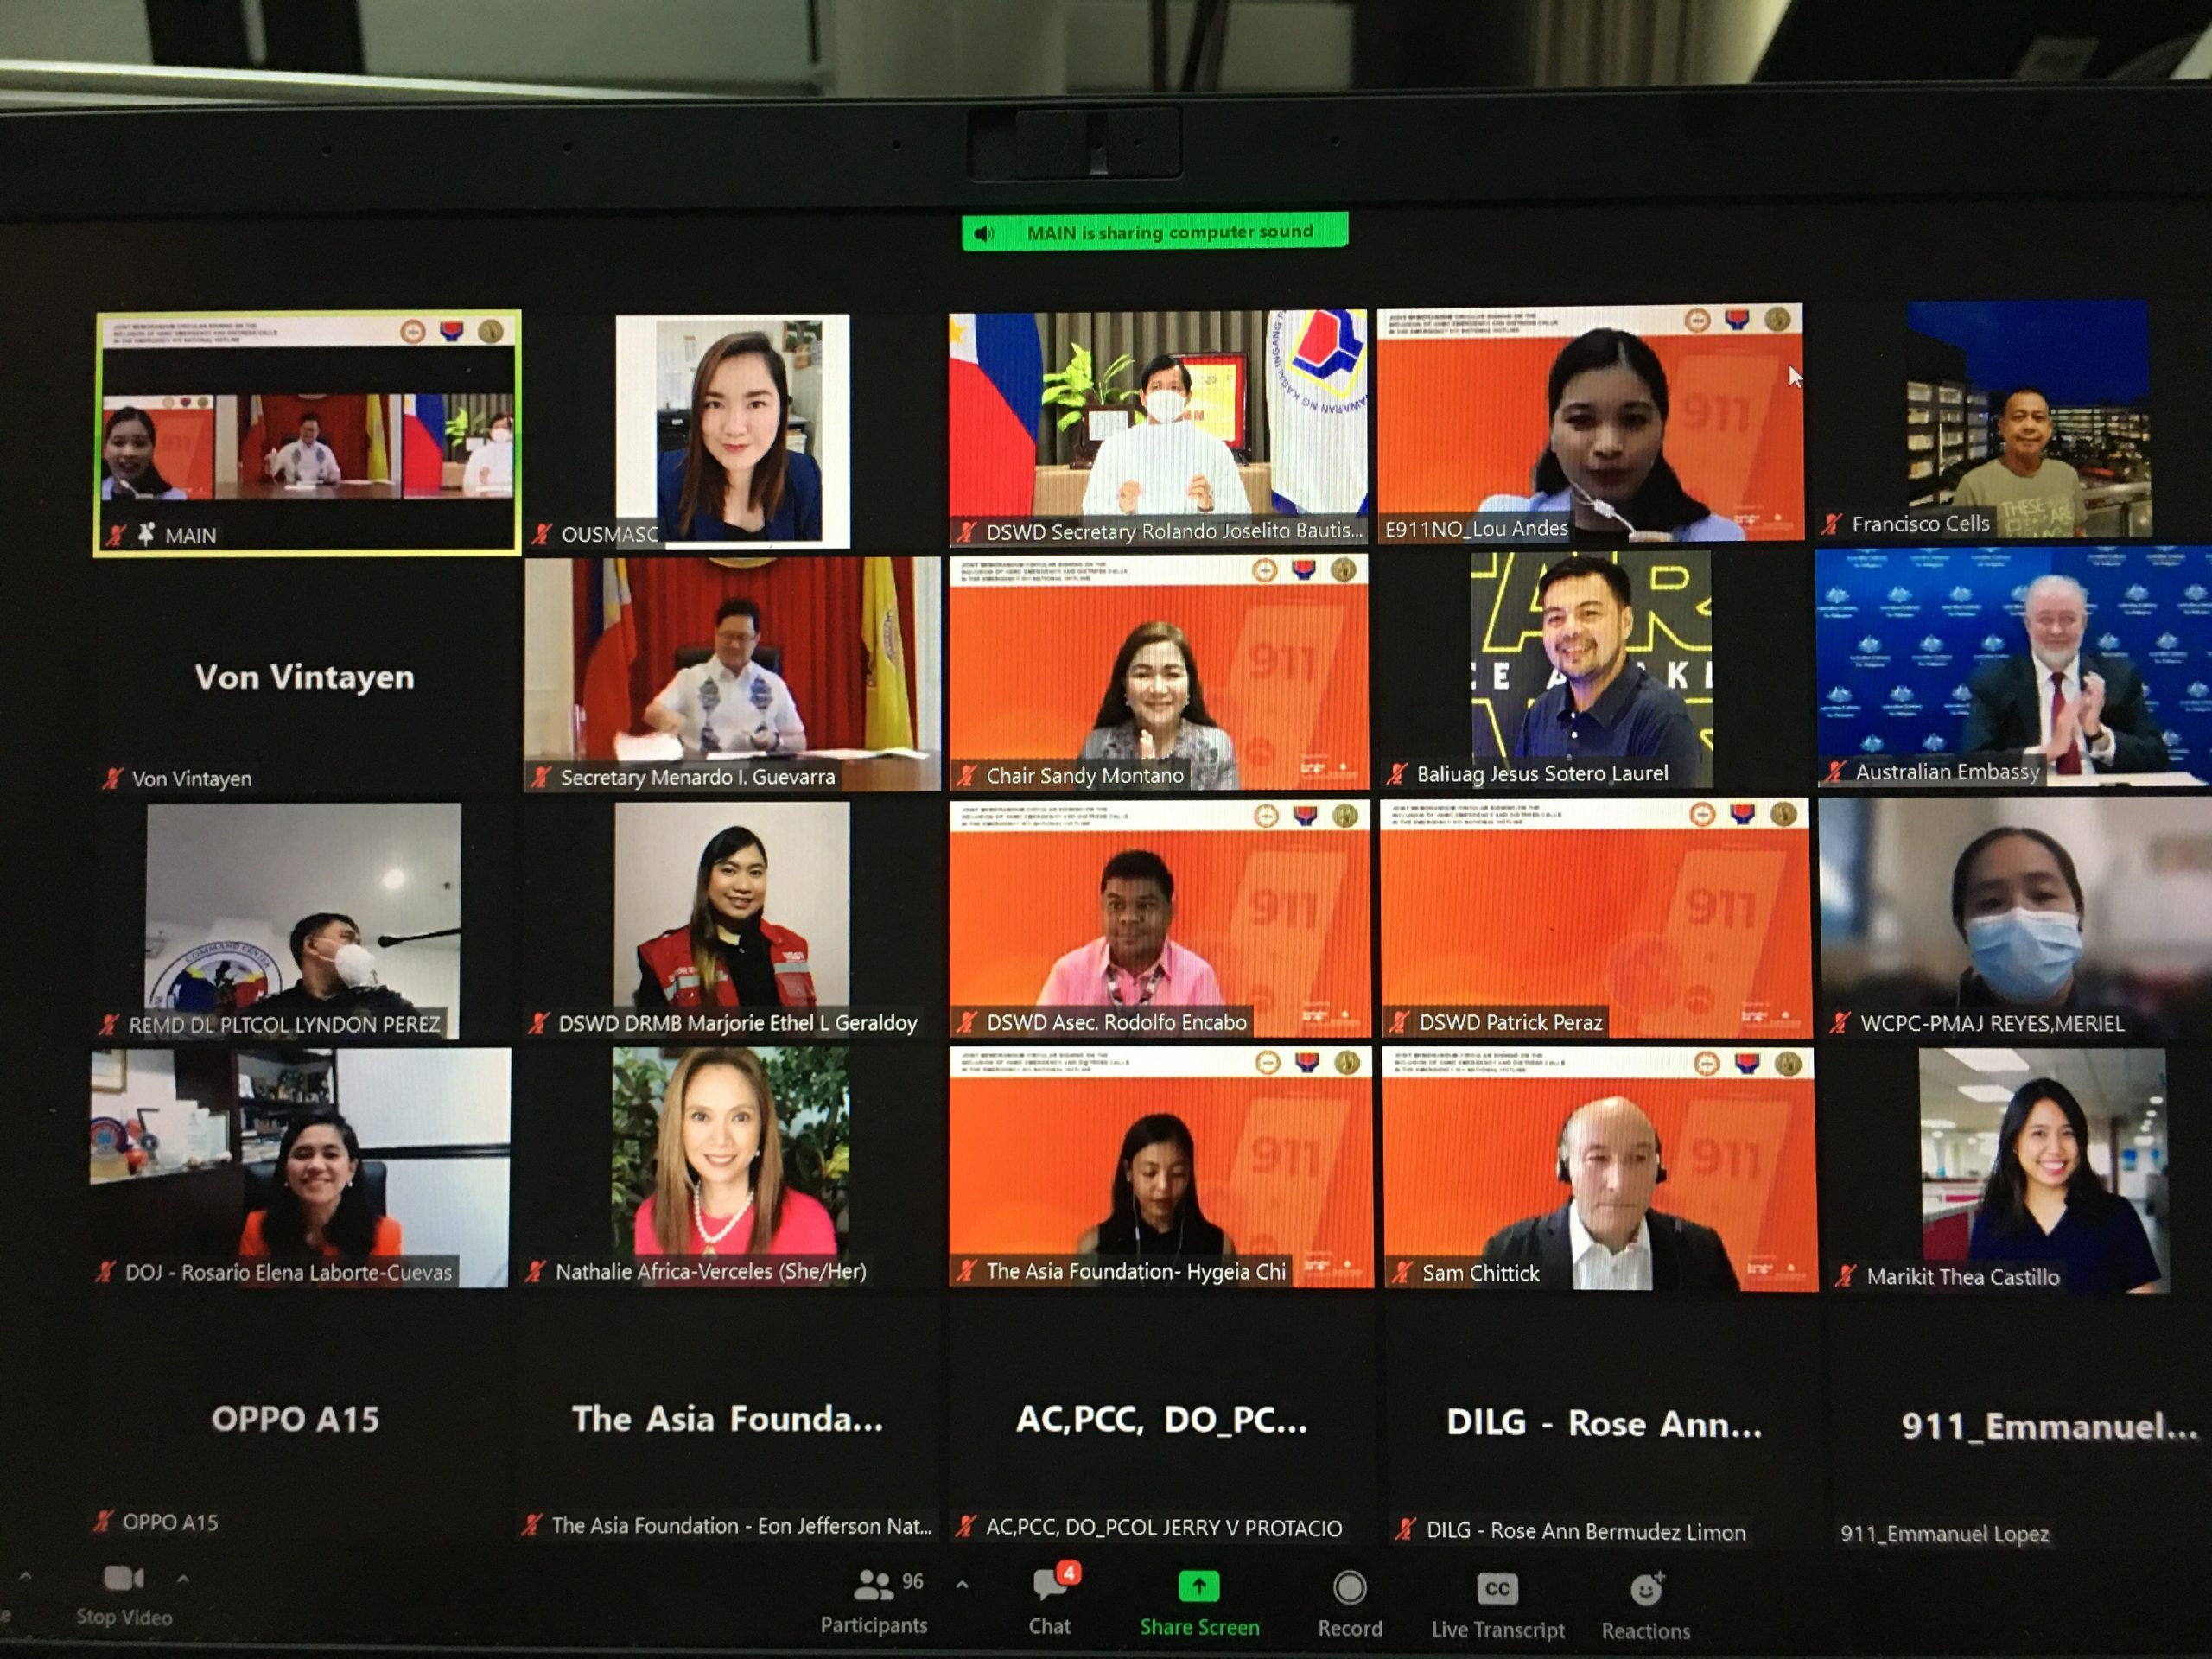2212x1659 pixels.
Task: Select the Chair Sandy Montano tile
Action: (1158, 672)
